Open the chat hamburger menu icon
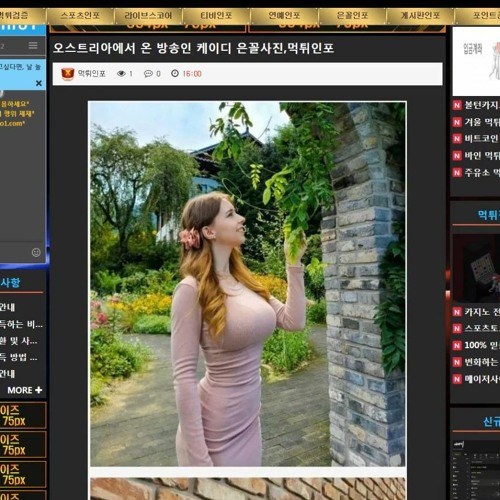 33,45
